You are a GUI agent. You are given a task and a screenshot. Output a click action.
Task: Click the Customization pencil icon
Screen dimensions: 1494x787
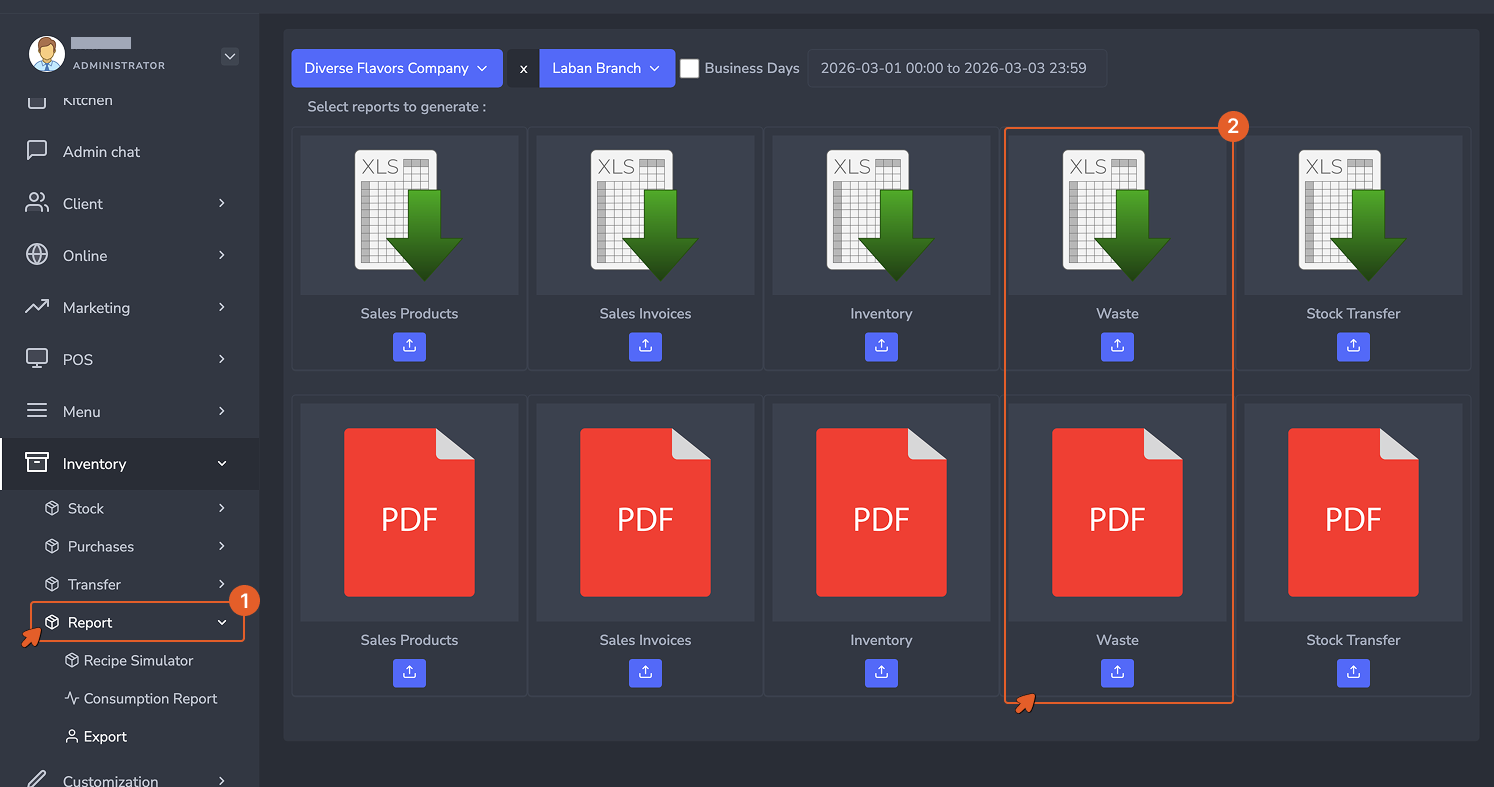coord(37,780)
